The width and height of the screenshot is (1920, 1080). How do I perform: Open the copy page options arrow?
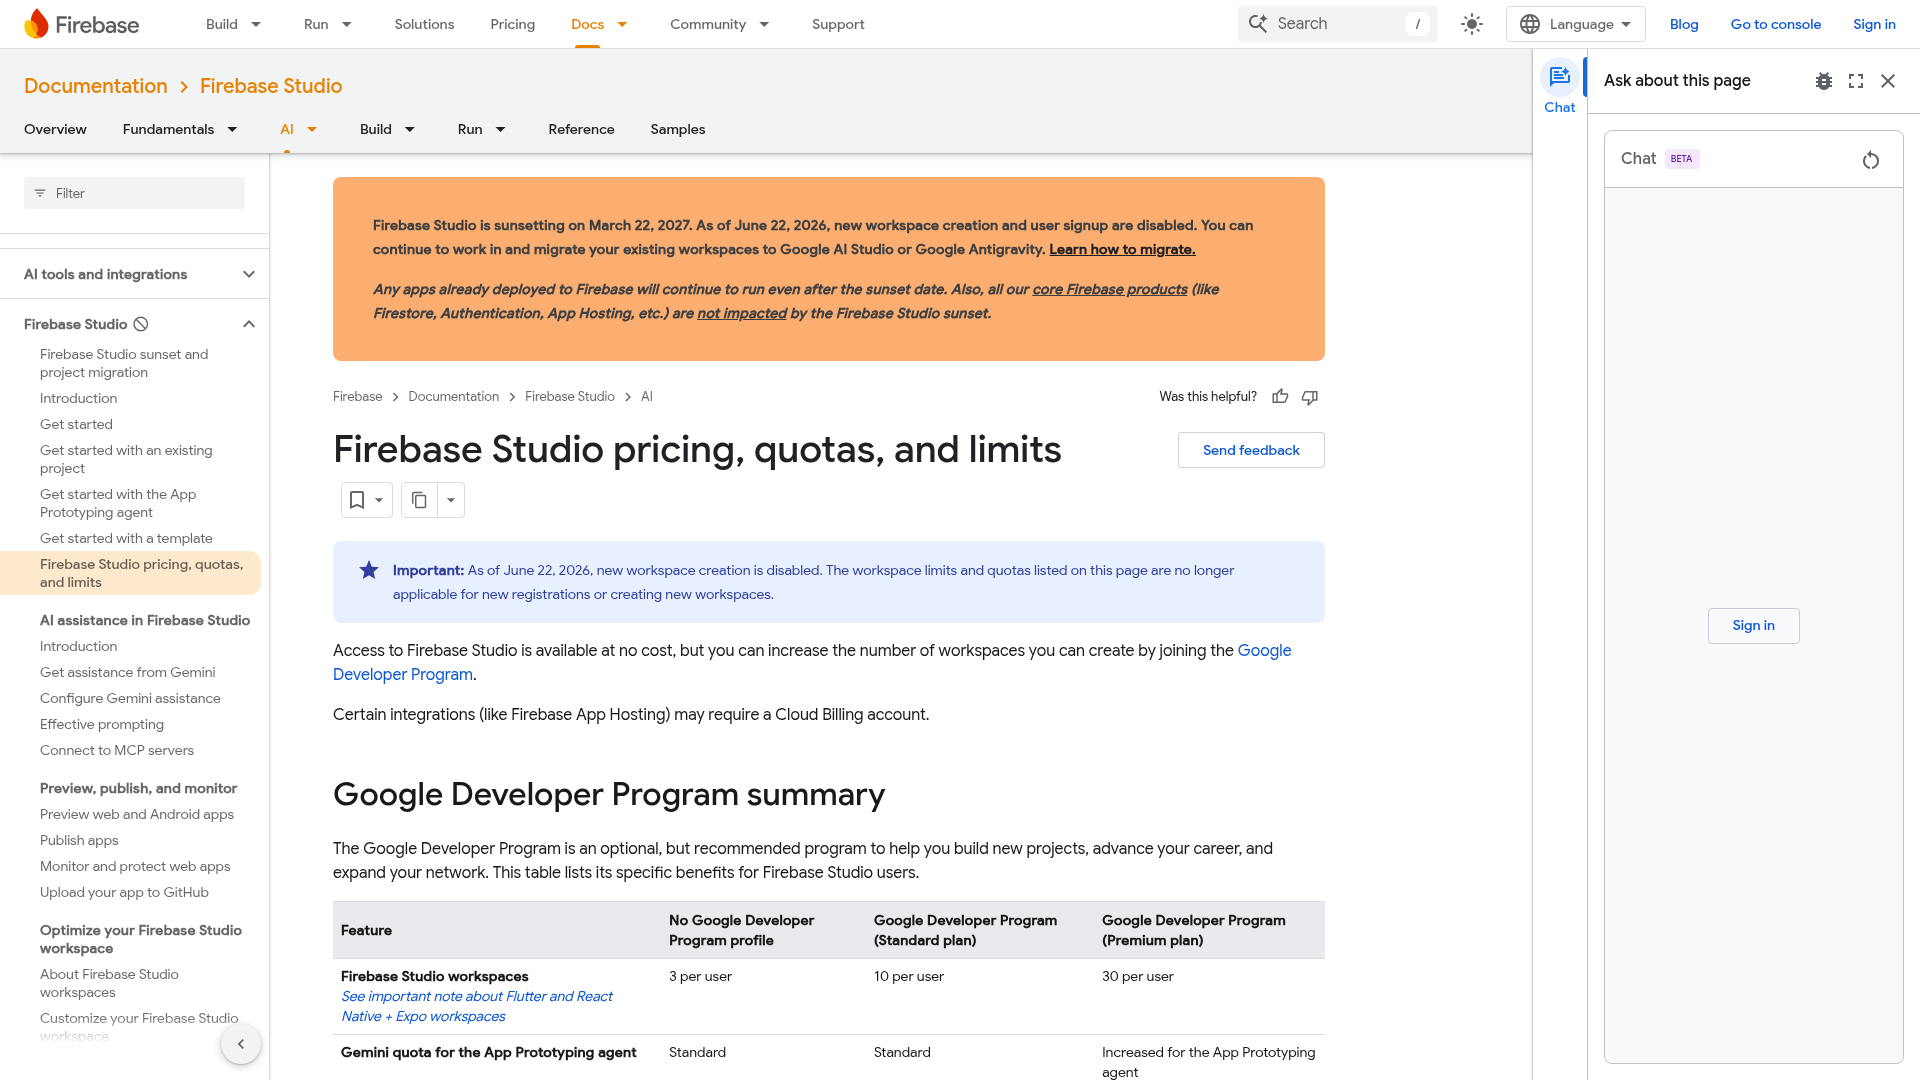pos(451,500)
